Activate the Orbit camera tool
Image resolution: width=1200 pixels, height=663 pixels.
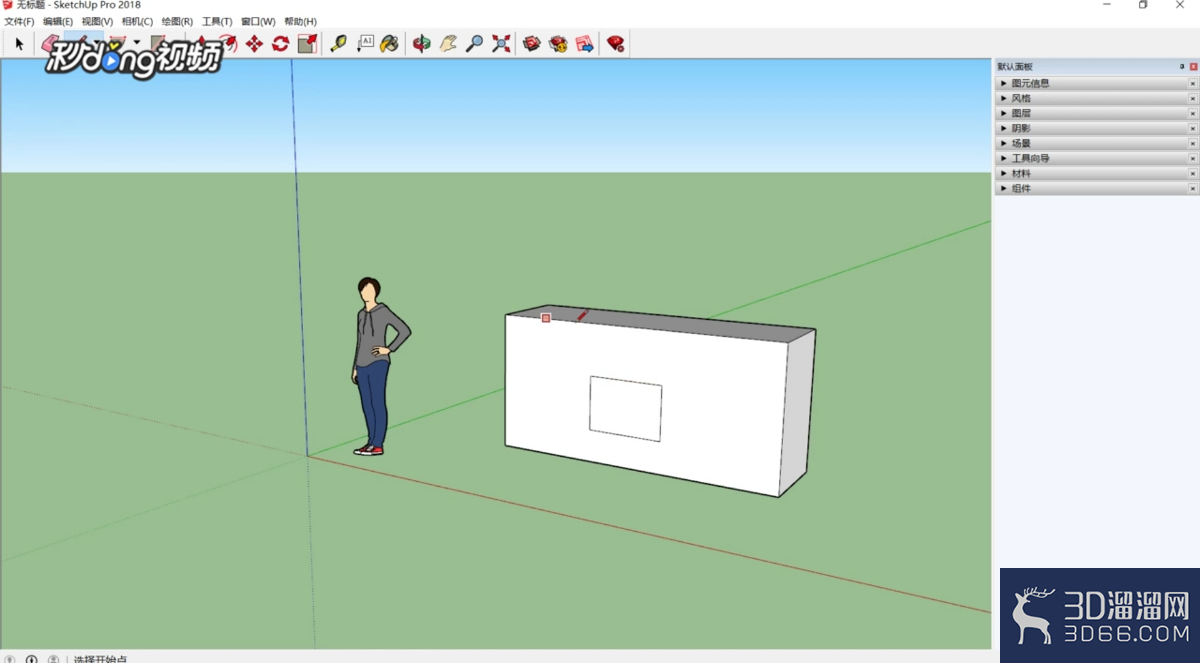(422, 43)
